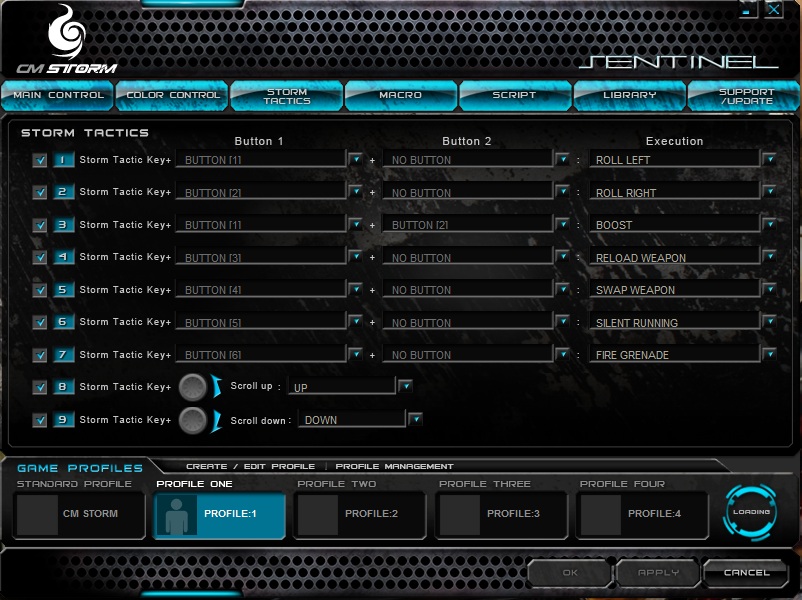Click the number 2 badge icon
802x600 pixels.
63,192
